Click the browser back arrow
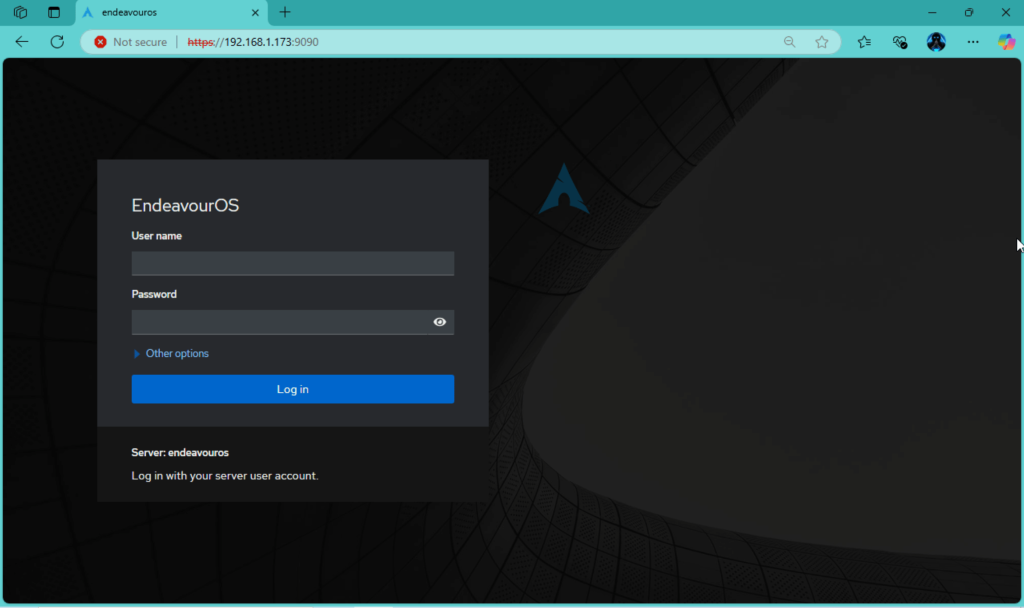The height and width of the screenshot is (608, 1024). point(22,42)
